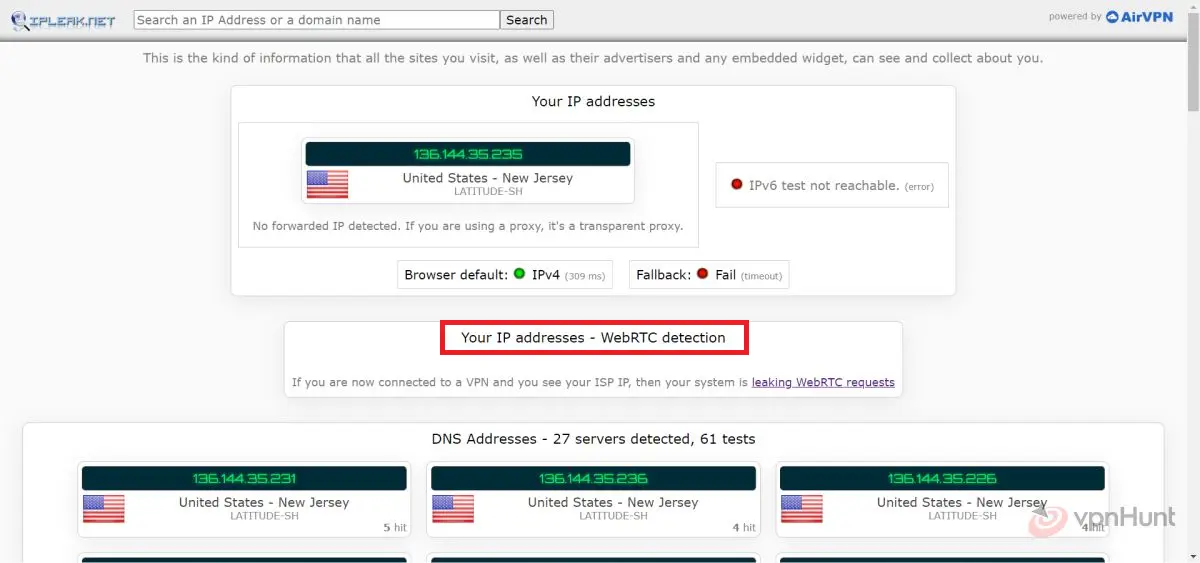Click 'DNS Addresses - 27 servers detected' heading
This screenshot has width=1200, height=563.
(593, 439)
